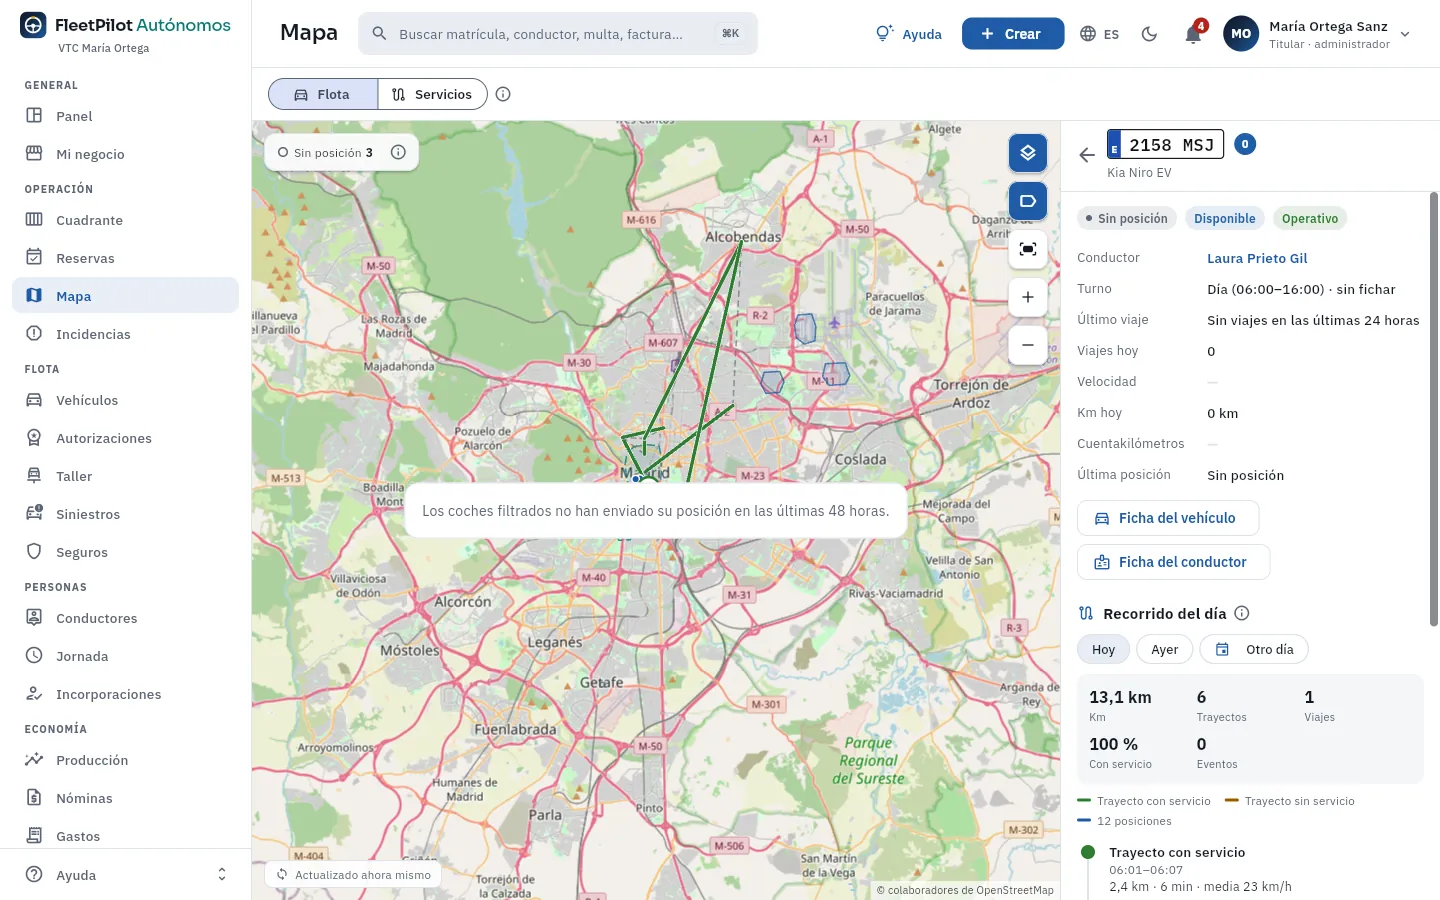Pick Otro día with the date picker
The width and height of the screenshot is (1440, 900).
point(1254,649)
